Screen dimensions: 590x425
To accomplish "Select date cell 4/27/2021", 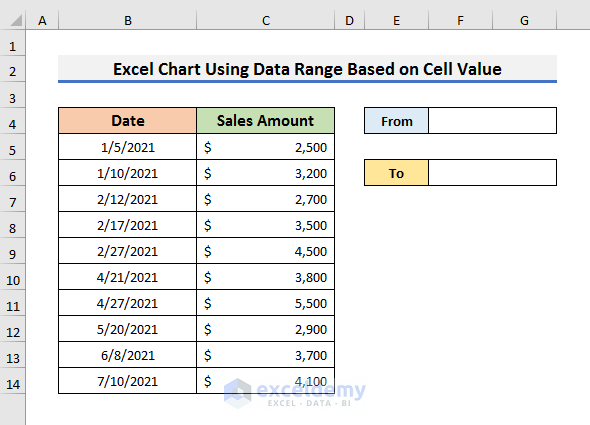I will coord(128,303).
